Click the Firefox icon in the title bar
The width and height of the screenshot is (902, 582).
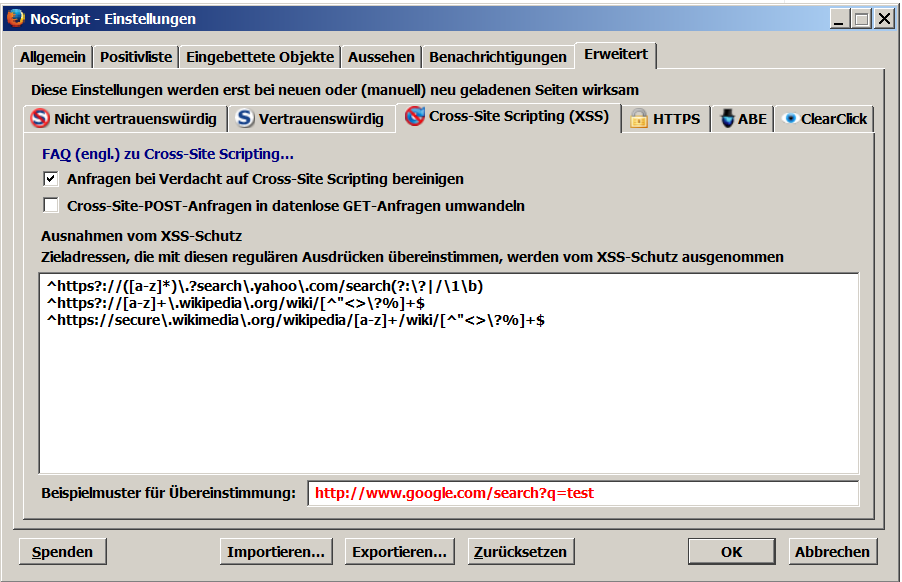pos(16,18)
